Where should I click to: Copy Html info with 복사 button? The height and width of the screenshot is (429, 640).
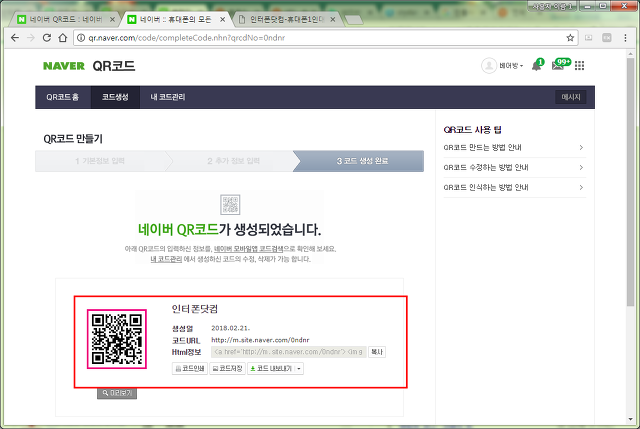(x=377, y=352)
